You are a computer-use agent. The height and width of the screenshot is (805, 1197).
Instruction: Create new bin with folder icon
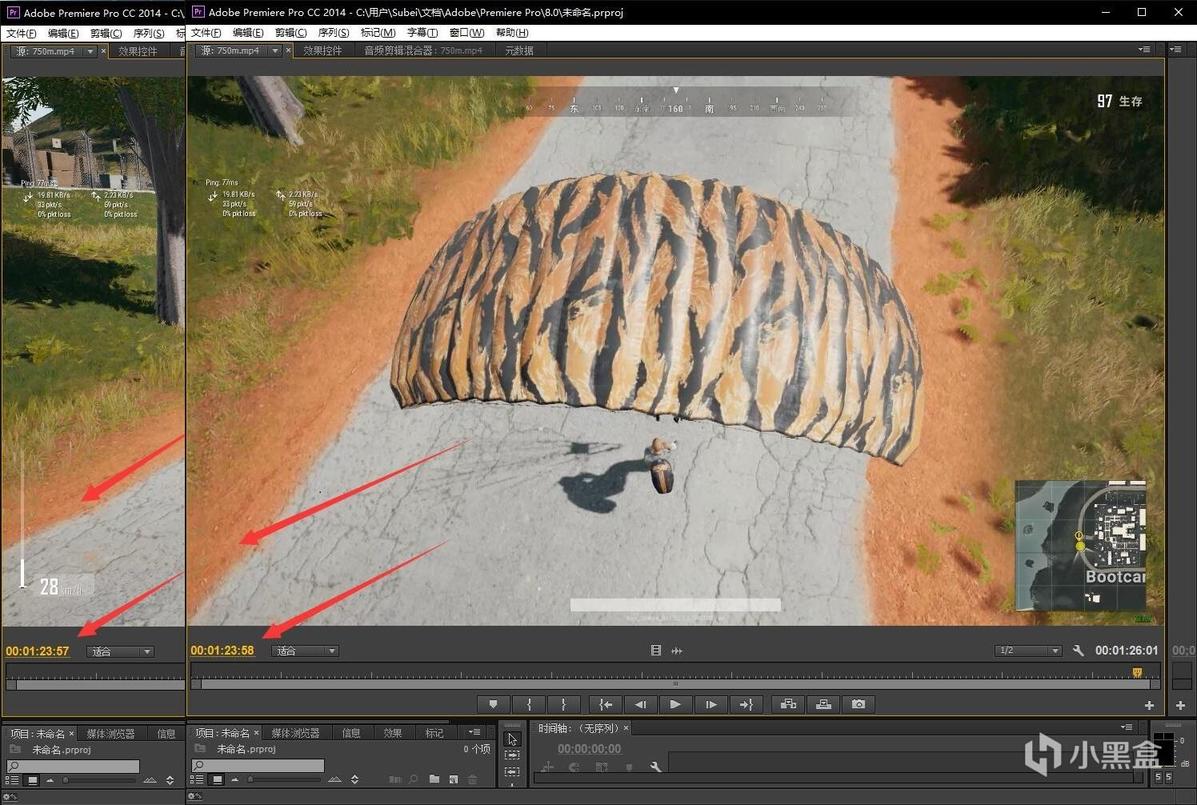[x=434, y=779]
